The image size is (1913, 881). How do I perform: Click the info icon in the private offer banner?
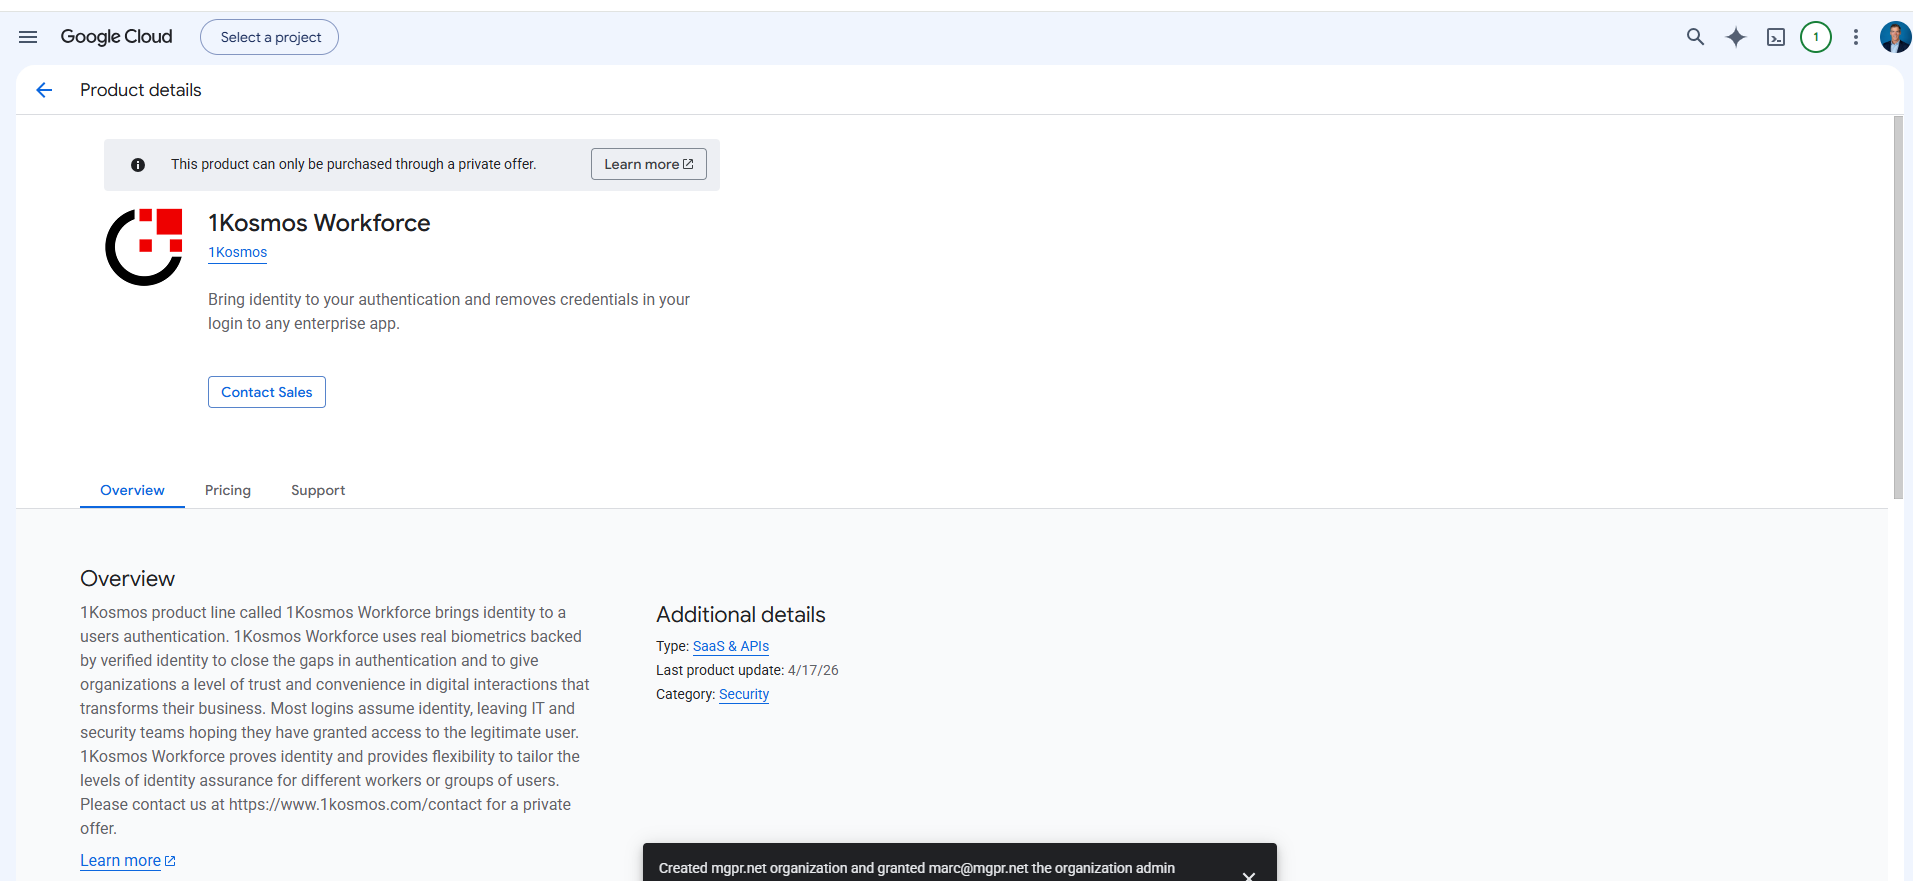click(138, 165)
